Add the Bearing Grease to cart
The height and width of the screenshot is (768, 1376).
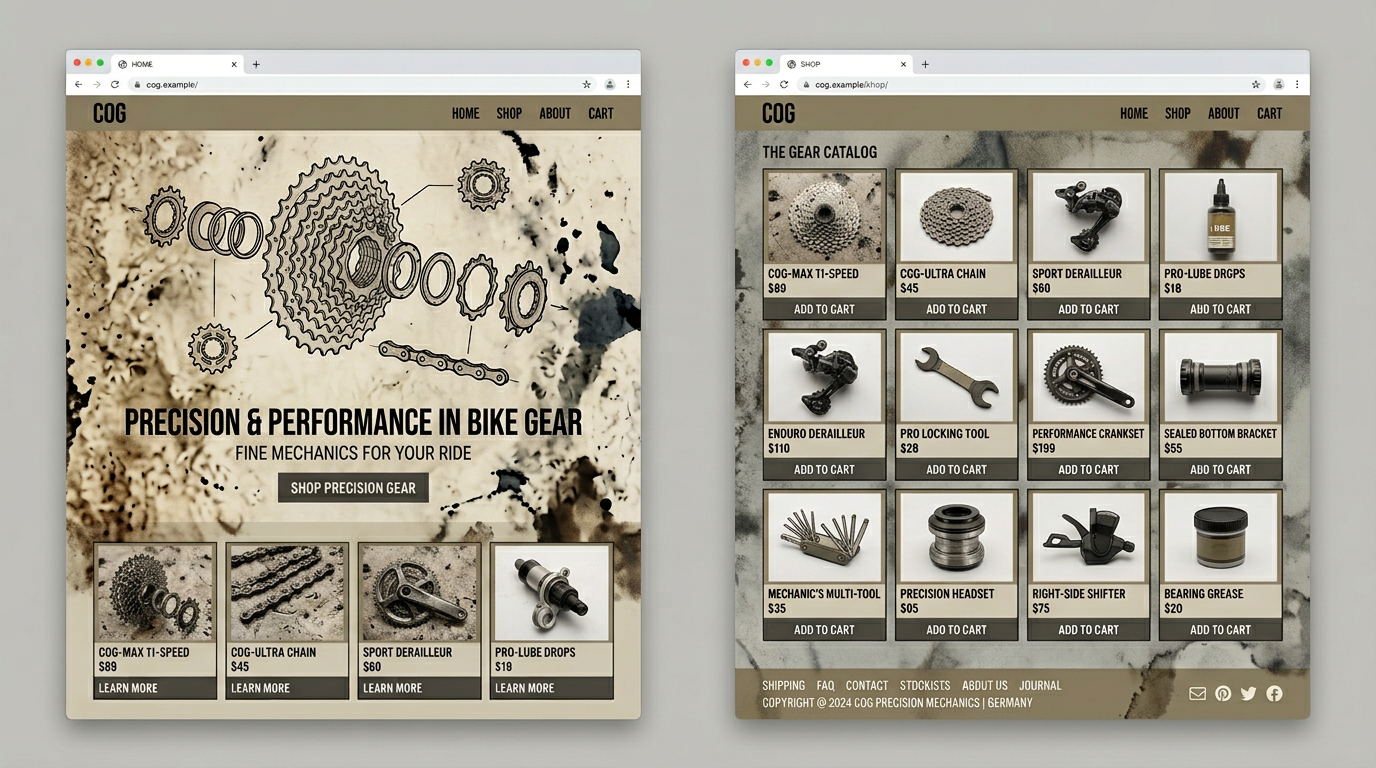pyautogui.click(x=1220, y=630)
